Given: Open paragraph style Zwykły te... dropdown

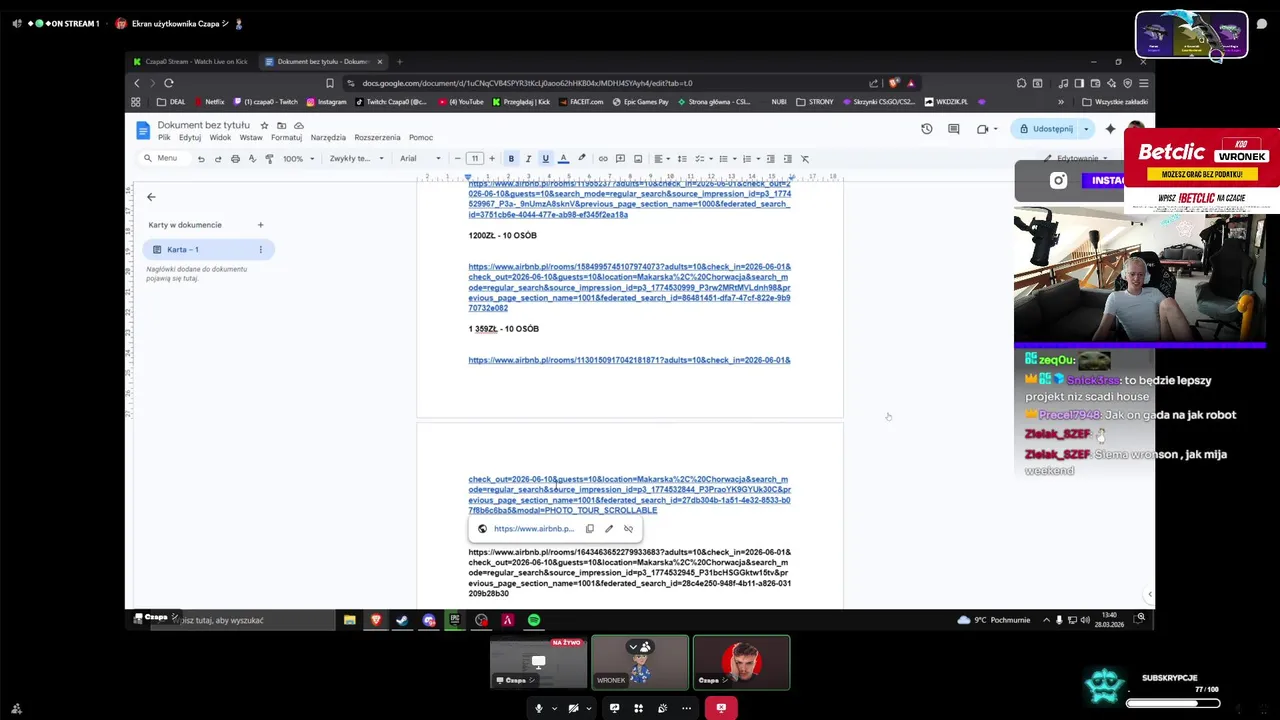Looking at the screenshot, I should click(357, 159).
